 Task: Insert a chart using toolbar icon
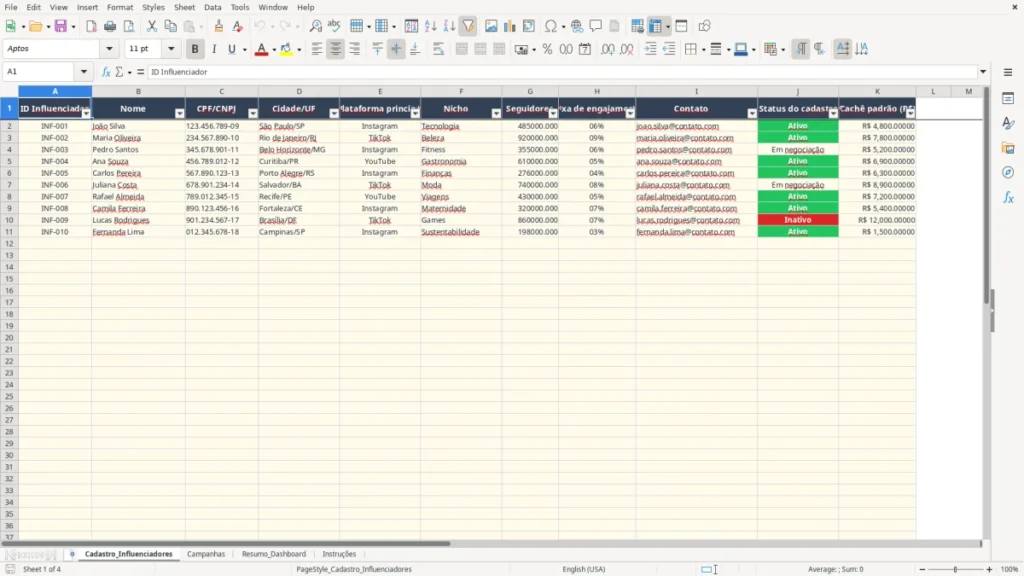click(x=509, y=26)
